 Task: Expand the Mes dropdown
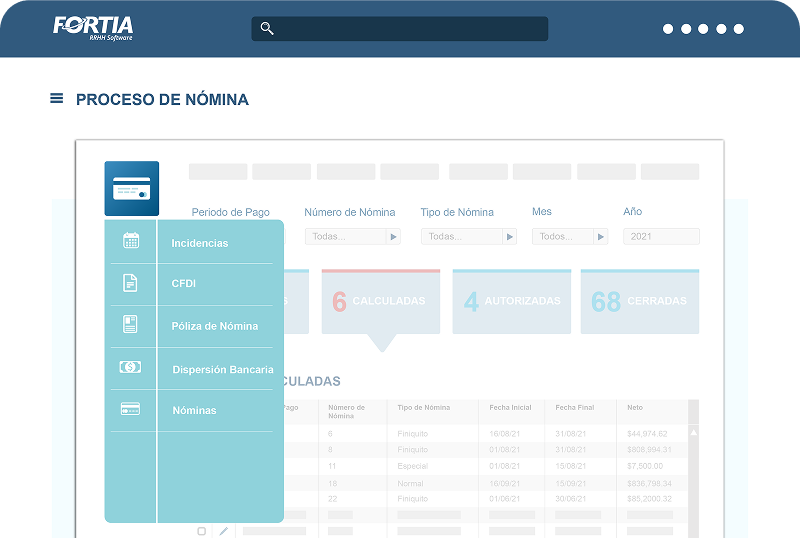600,237
